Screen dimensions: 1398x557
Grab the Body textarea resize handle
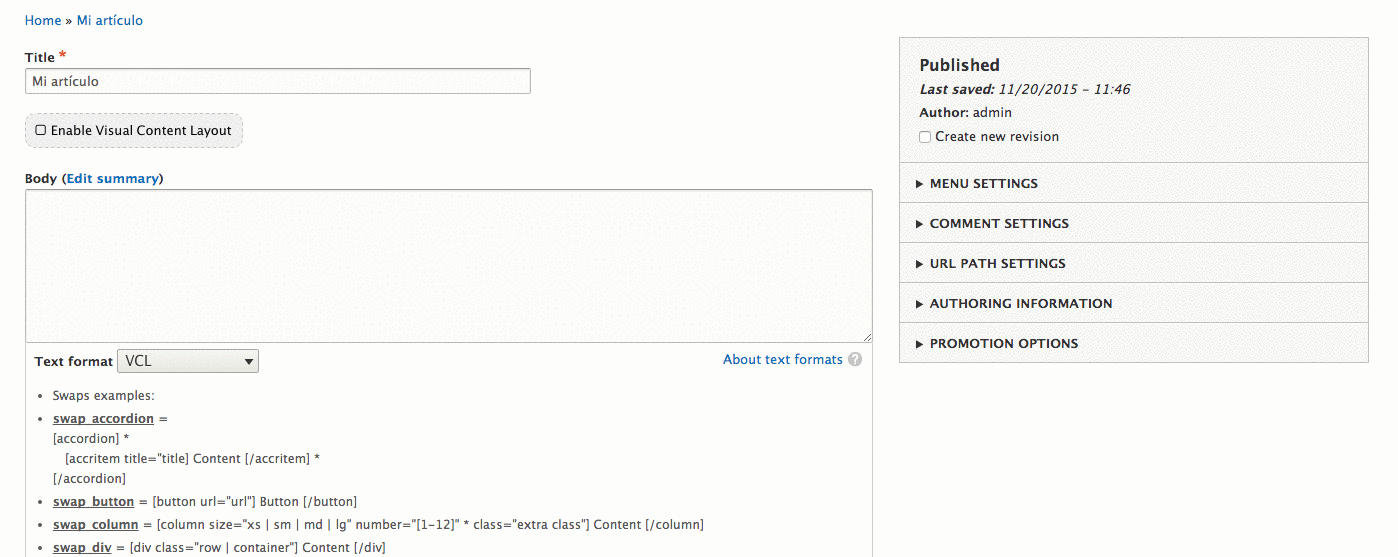point(866,336)
